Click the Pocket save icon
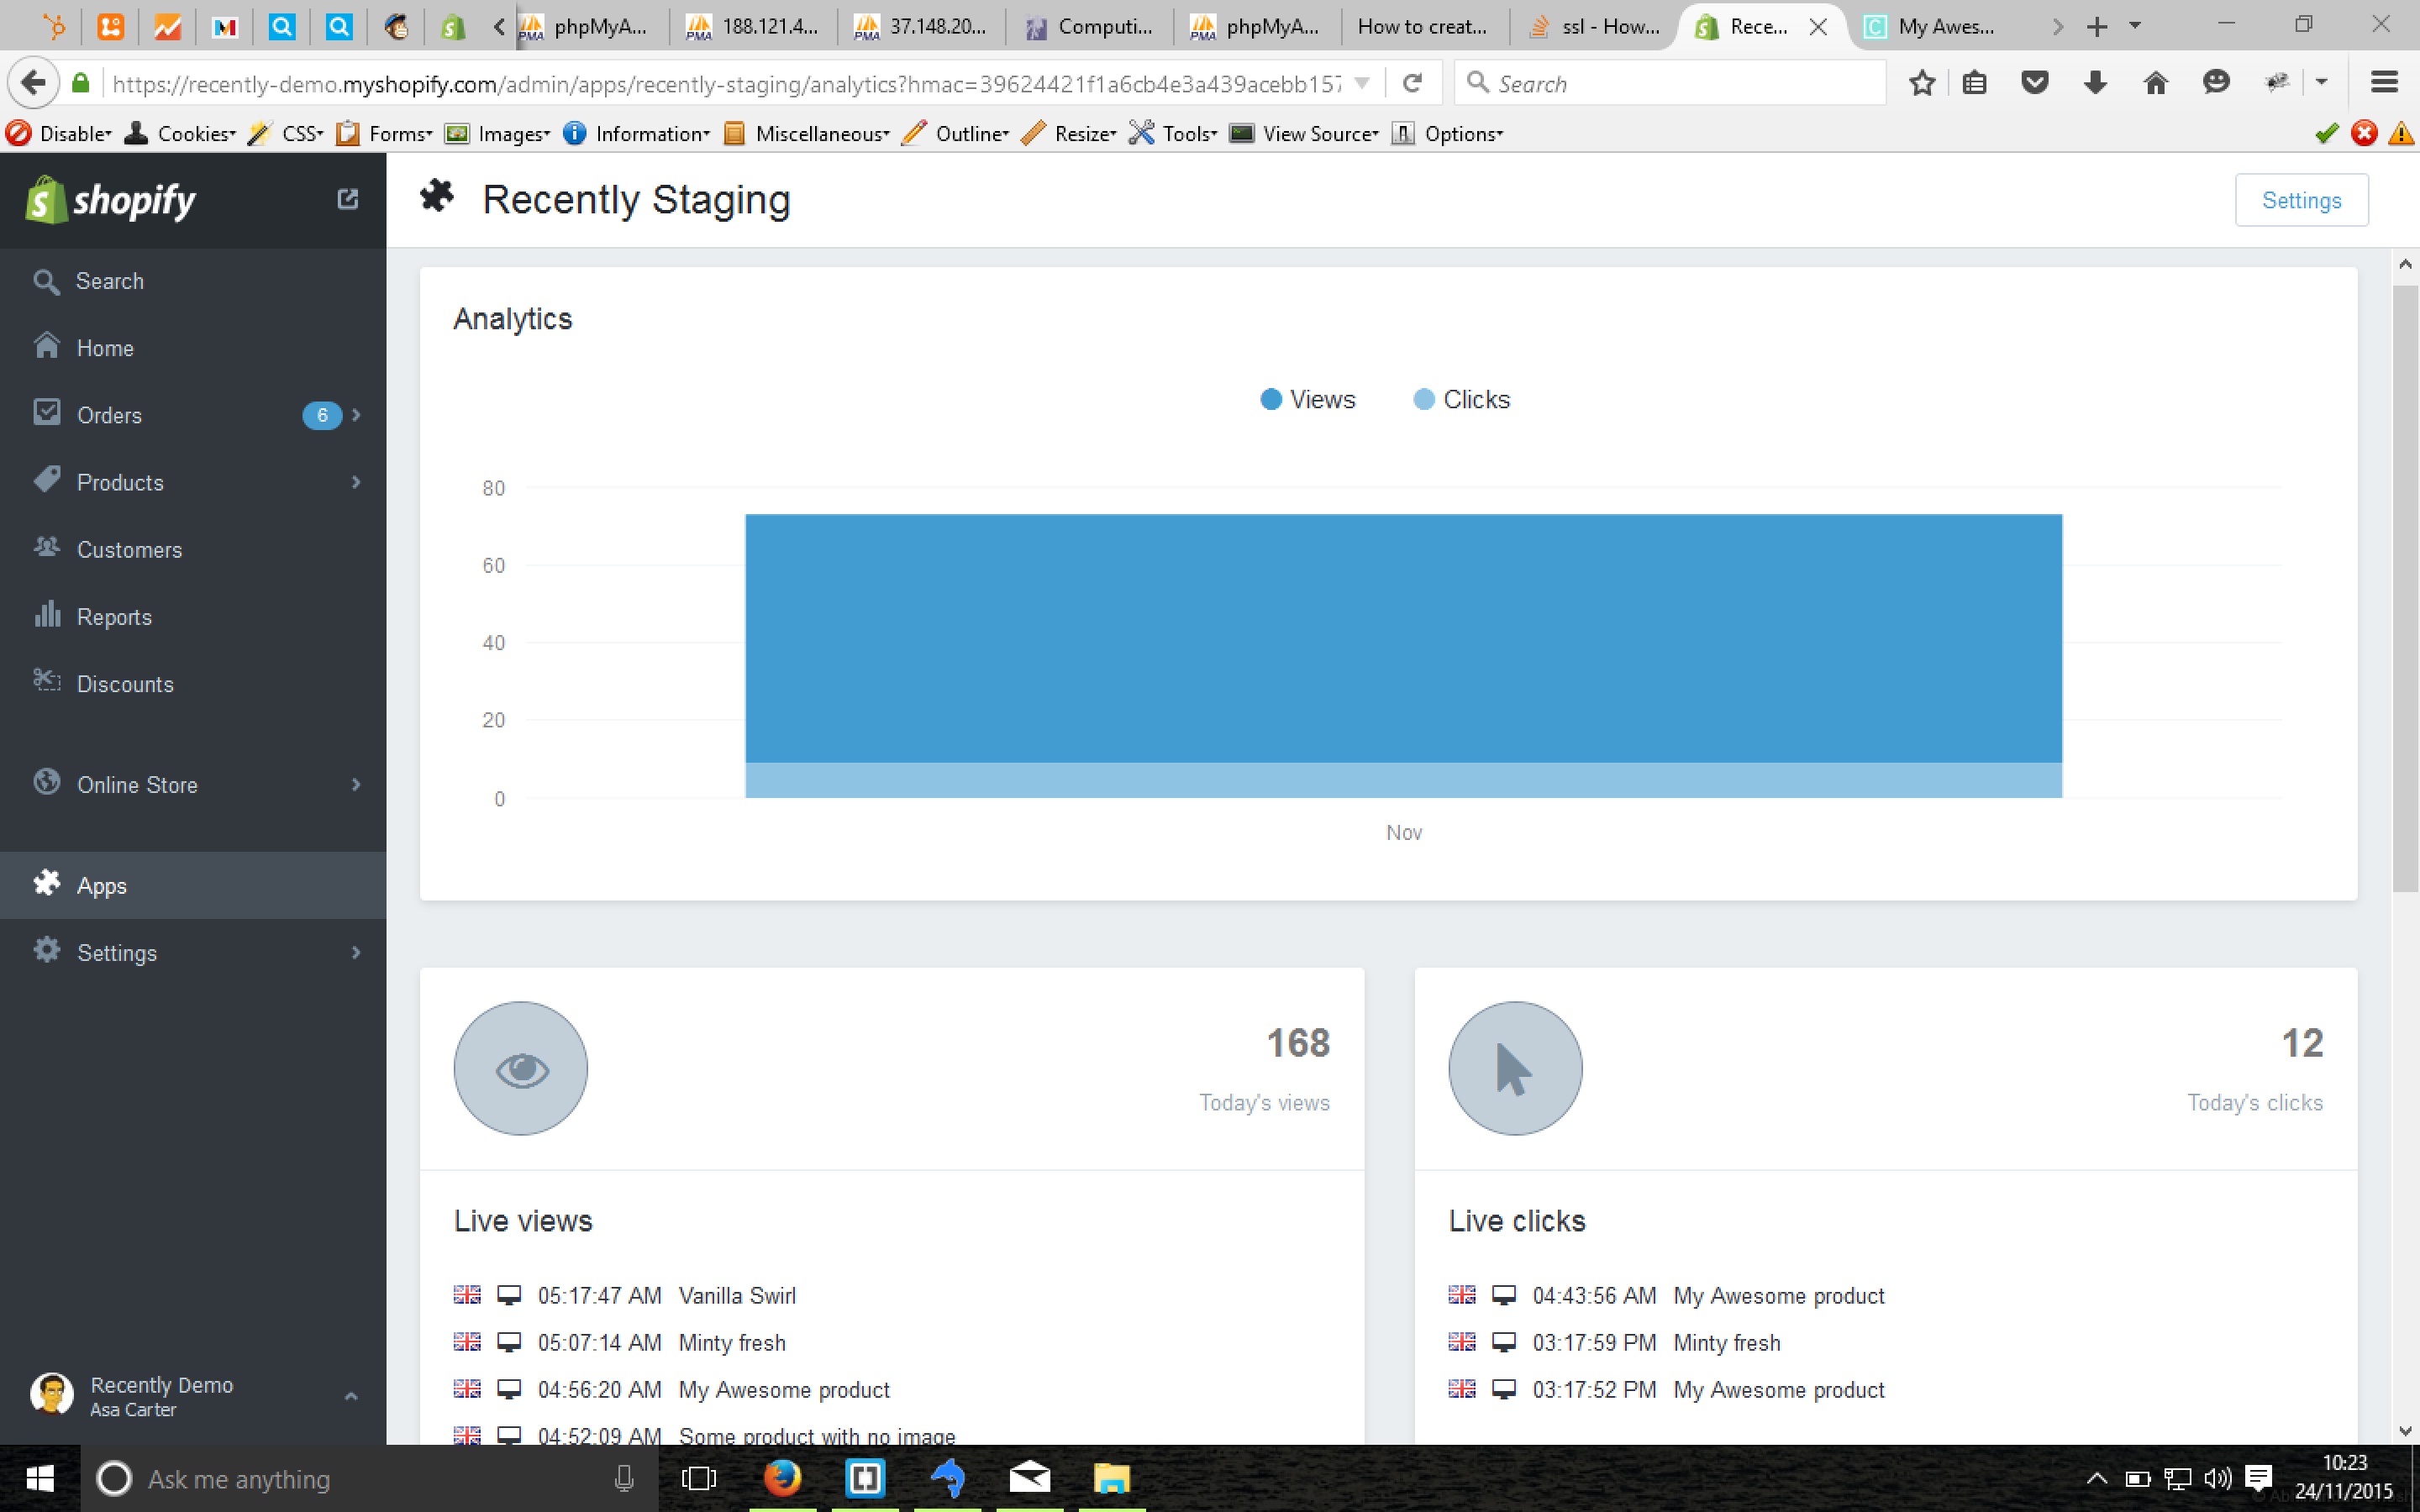 tap(2034, 83)
